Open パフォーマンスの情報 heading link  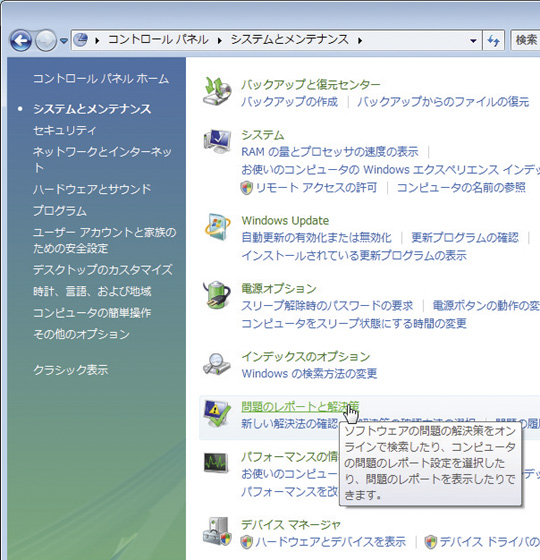[290, 457]
